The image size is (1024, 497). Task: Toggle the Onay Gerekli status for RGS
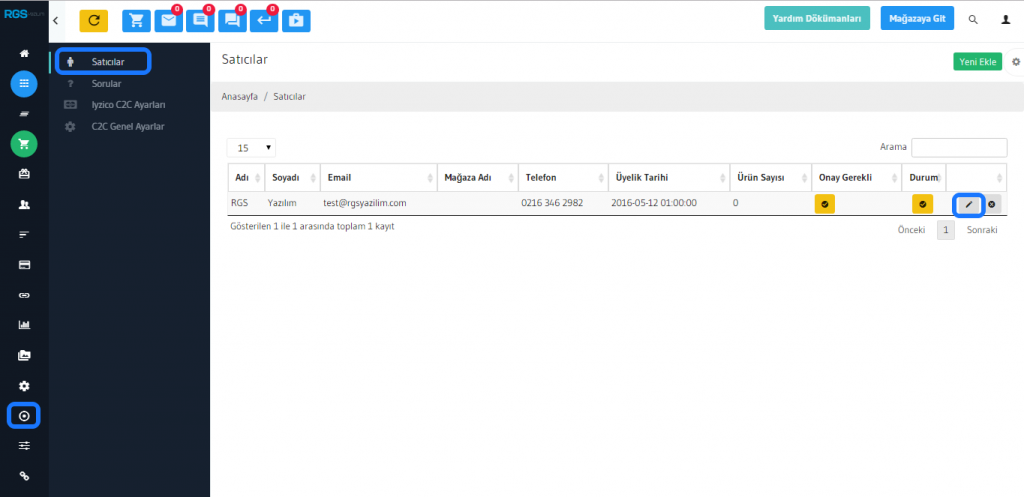coord(824,204)
